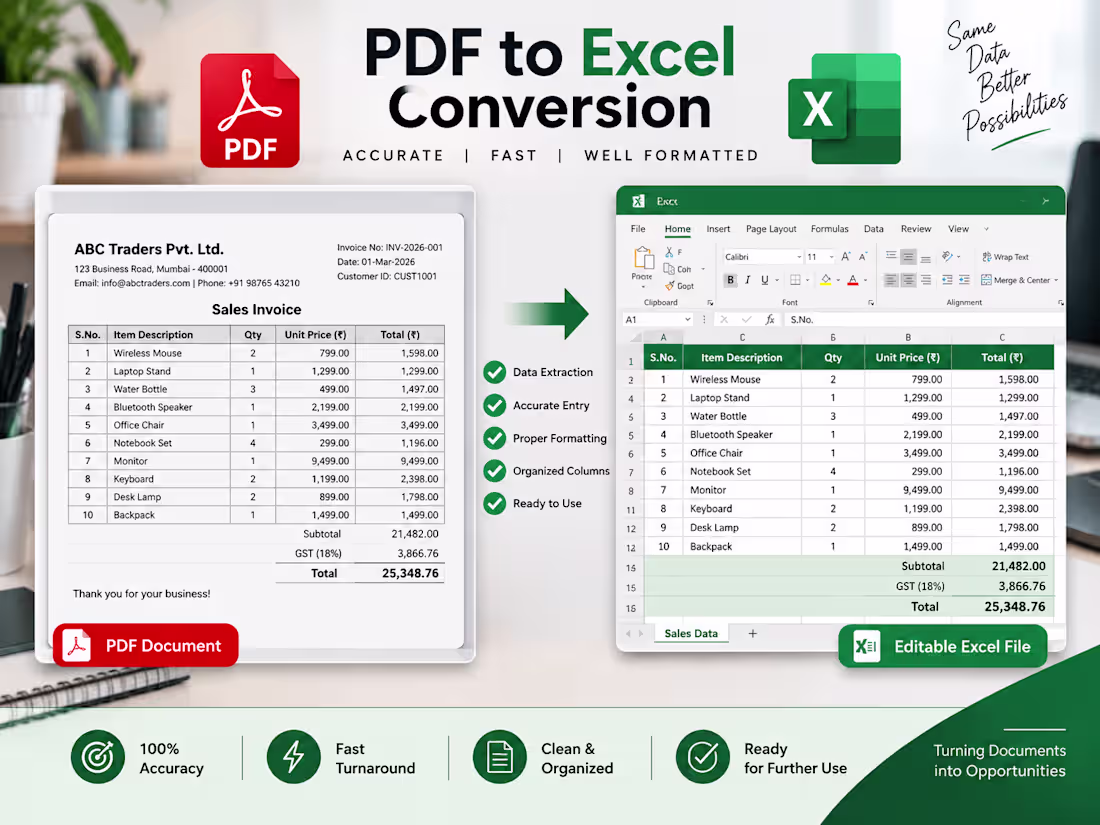The width and height of the screenshot is (1100, 825).
Task: Expand the Merge & Center dropdown arrow
Action: point(1056,280)
